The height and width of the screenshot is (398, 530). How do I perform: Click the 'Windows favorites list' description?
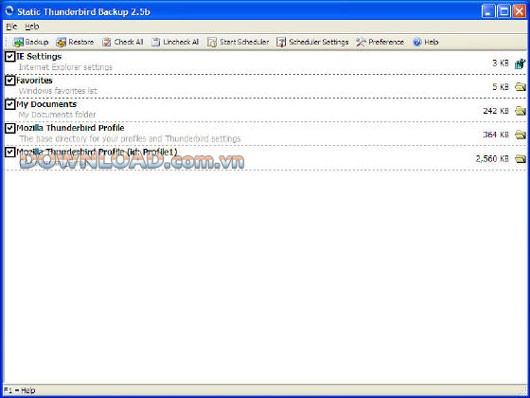point(58,91)
